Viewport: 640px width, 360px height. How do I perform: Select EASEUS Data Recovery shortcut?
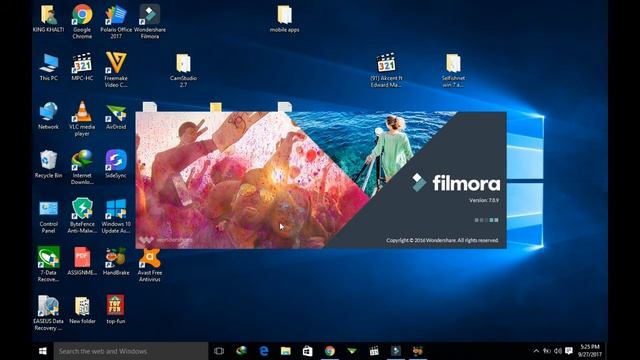pos(48,313)
